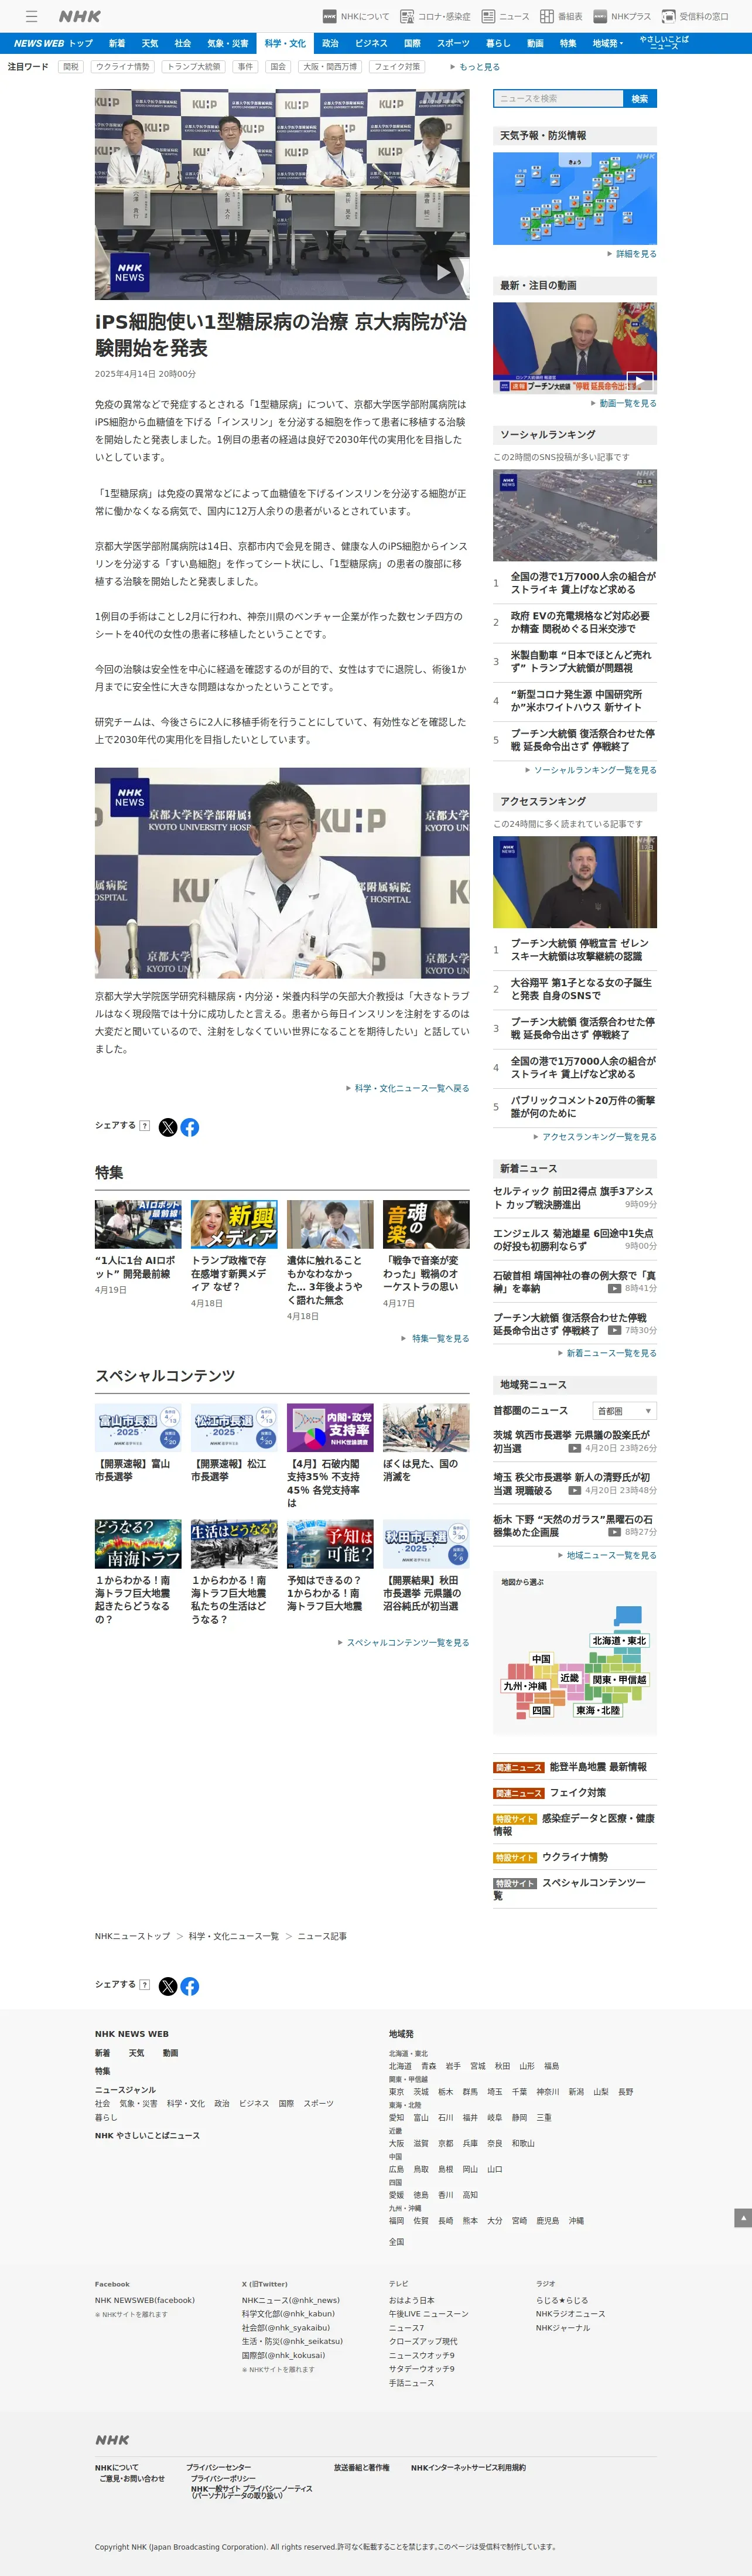Click the NHK logo in header

[x=80, y=16]
